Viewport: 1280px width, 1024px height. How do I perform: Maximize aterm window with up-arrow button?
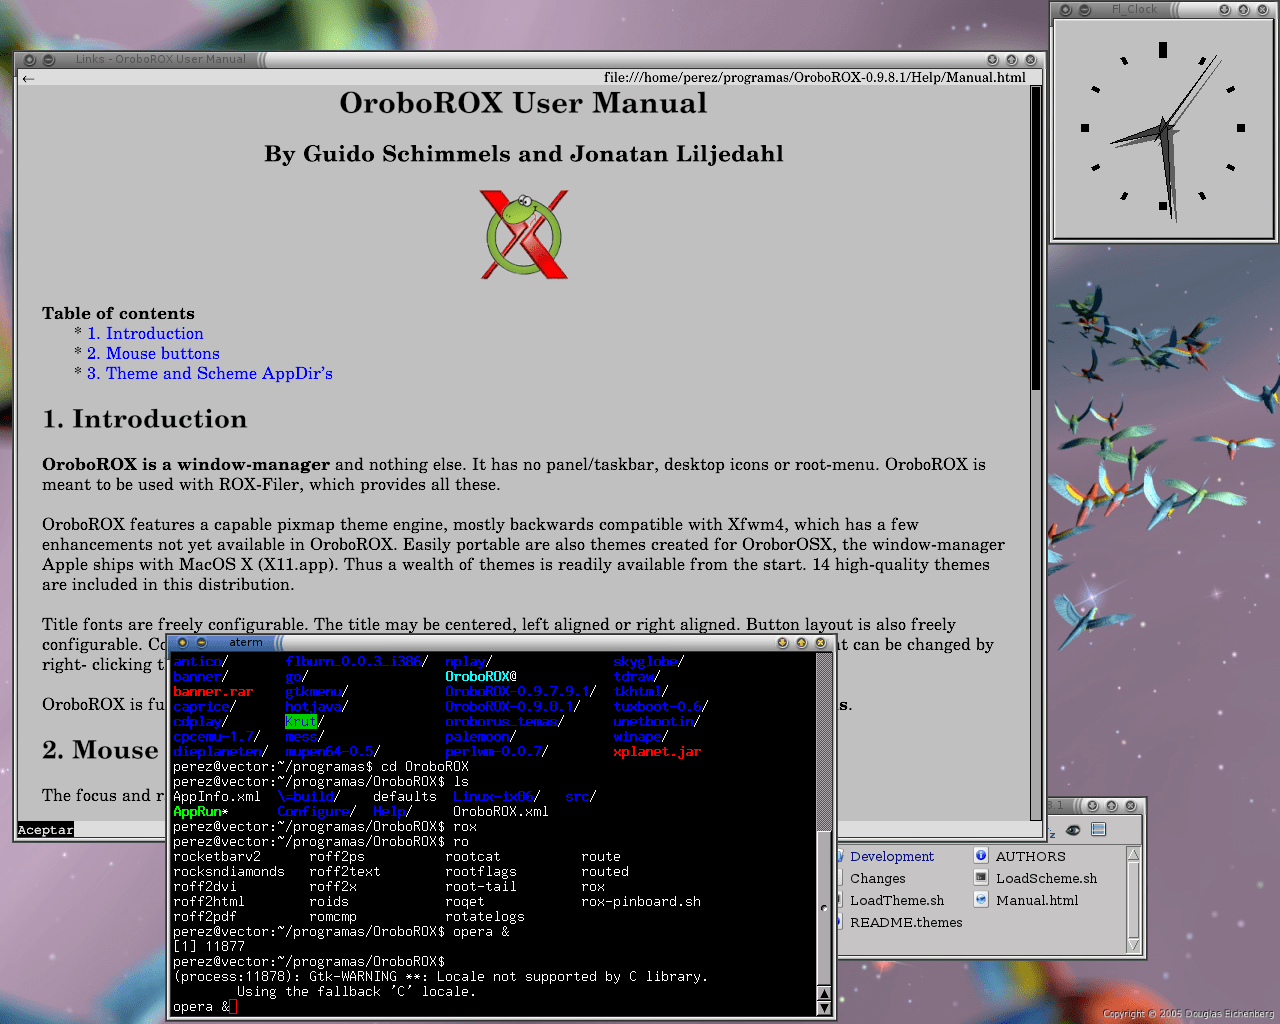tap(801, 643)
